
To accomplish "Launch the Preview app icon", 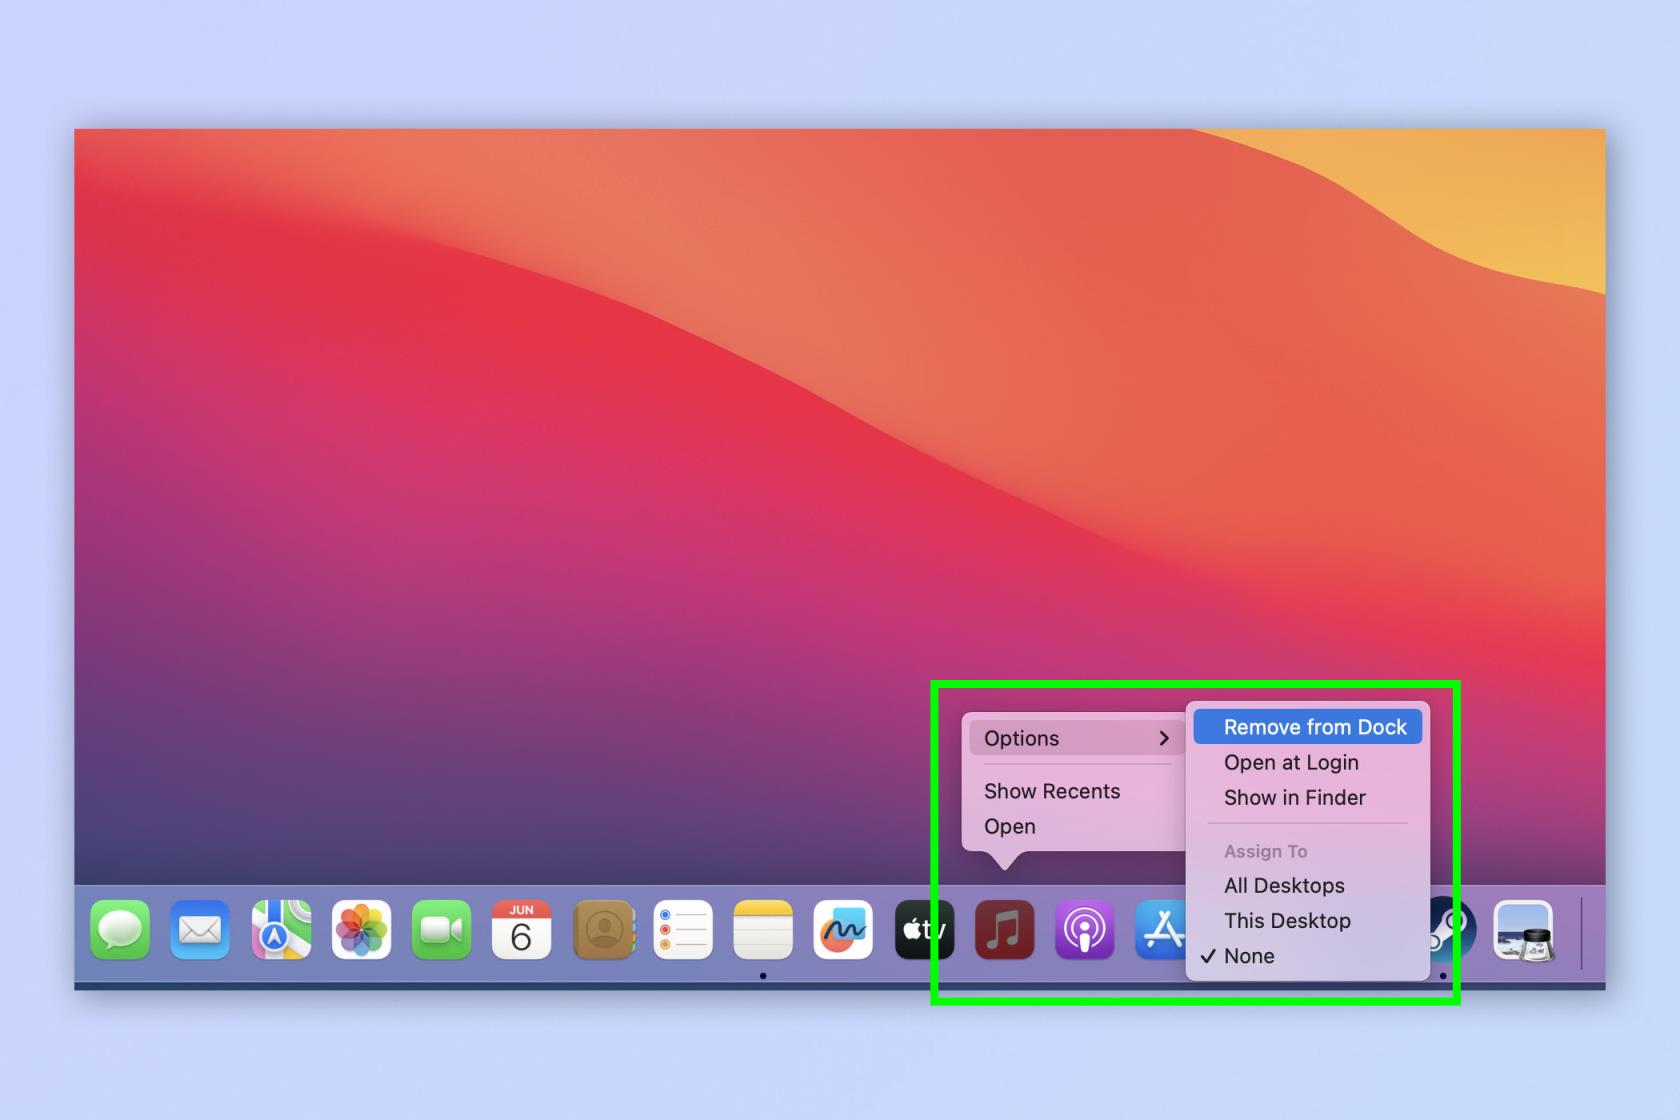I will pyautogui.click(x=1523, y=930).
